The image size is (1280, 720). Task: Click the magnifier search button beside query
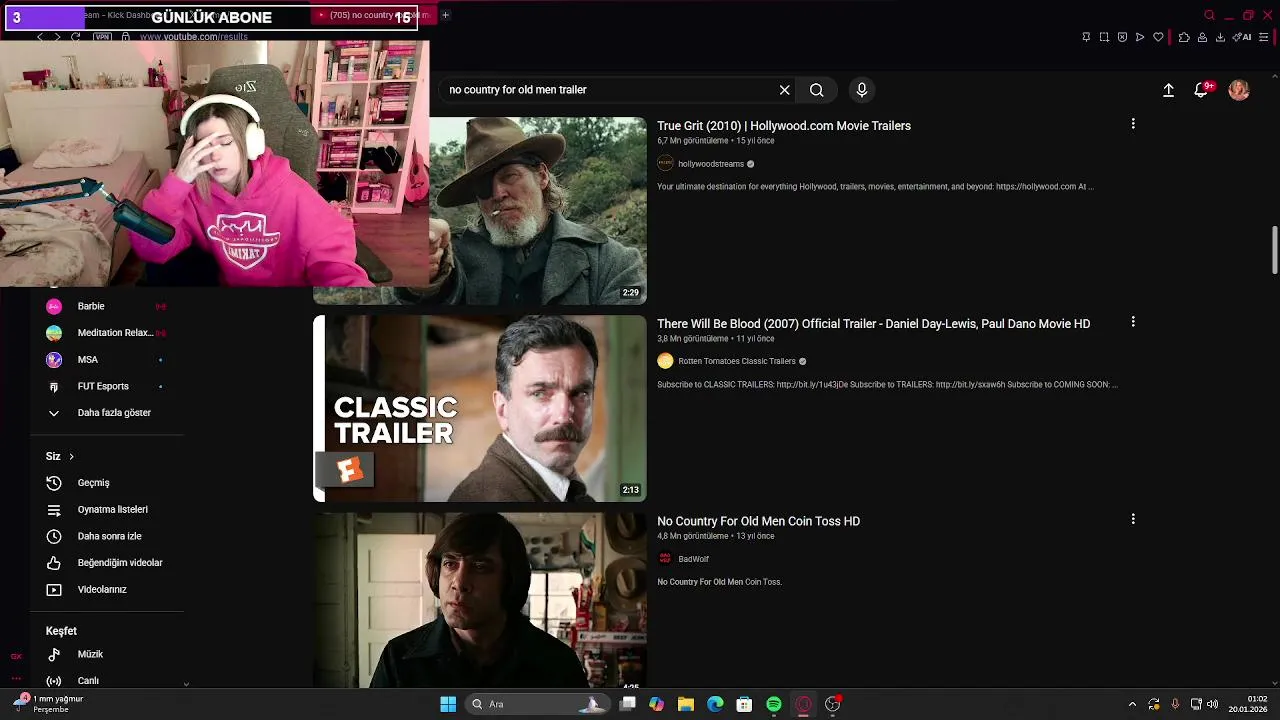pos(817,90)
